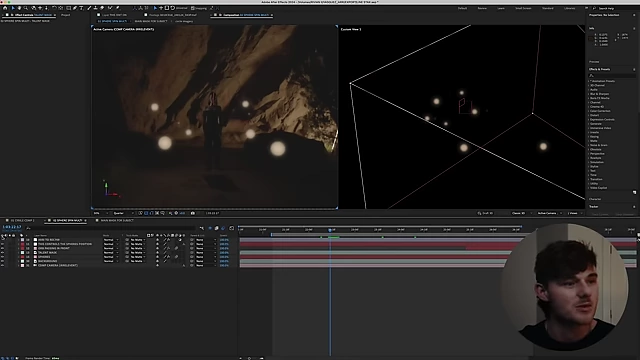Open the Properties panel menu icon
Screen dimensions: 640x360
[x=634, y=15]
